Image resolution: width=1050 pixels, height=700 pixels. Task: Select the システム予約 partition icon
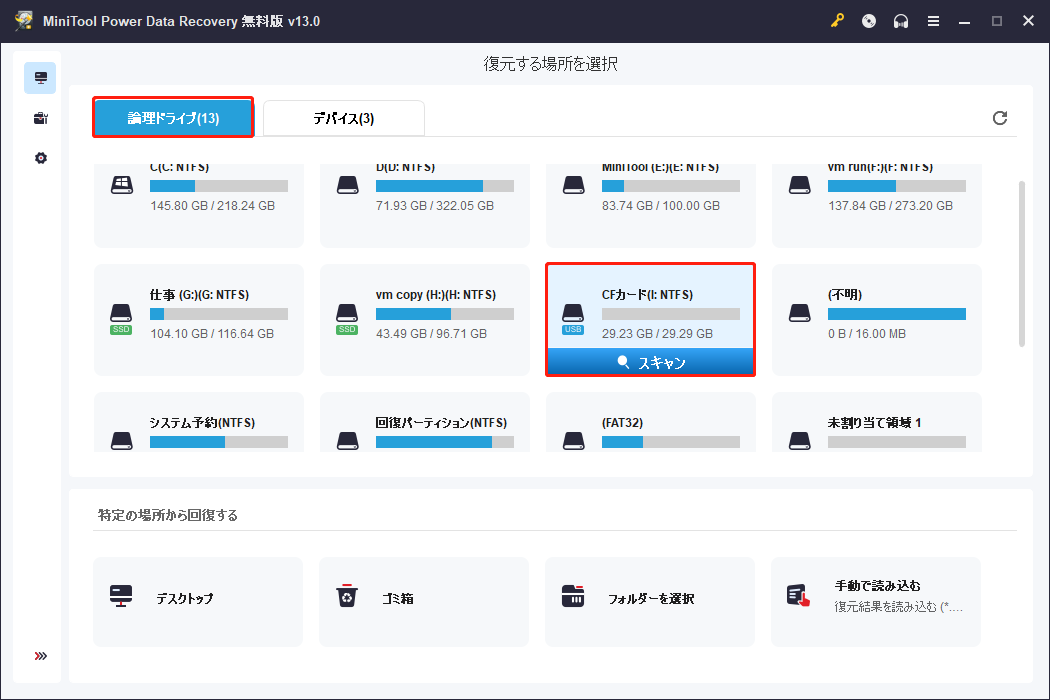click(121, 441)
